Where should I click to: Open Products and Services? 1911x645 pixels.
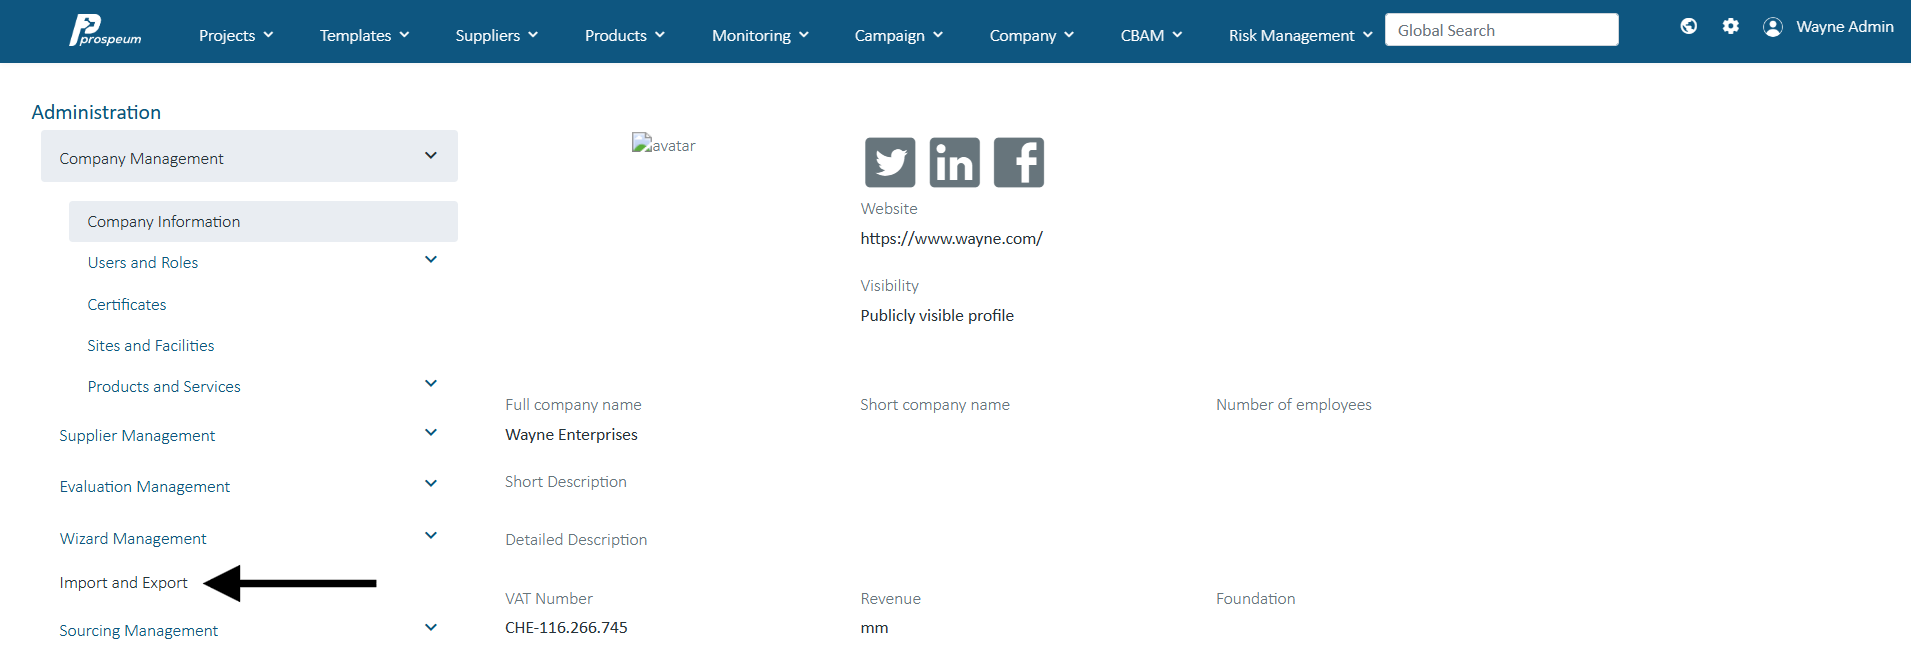click(x=164, y=387)
